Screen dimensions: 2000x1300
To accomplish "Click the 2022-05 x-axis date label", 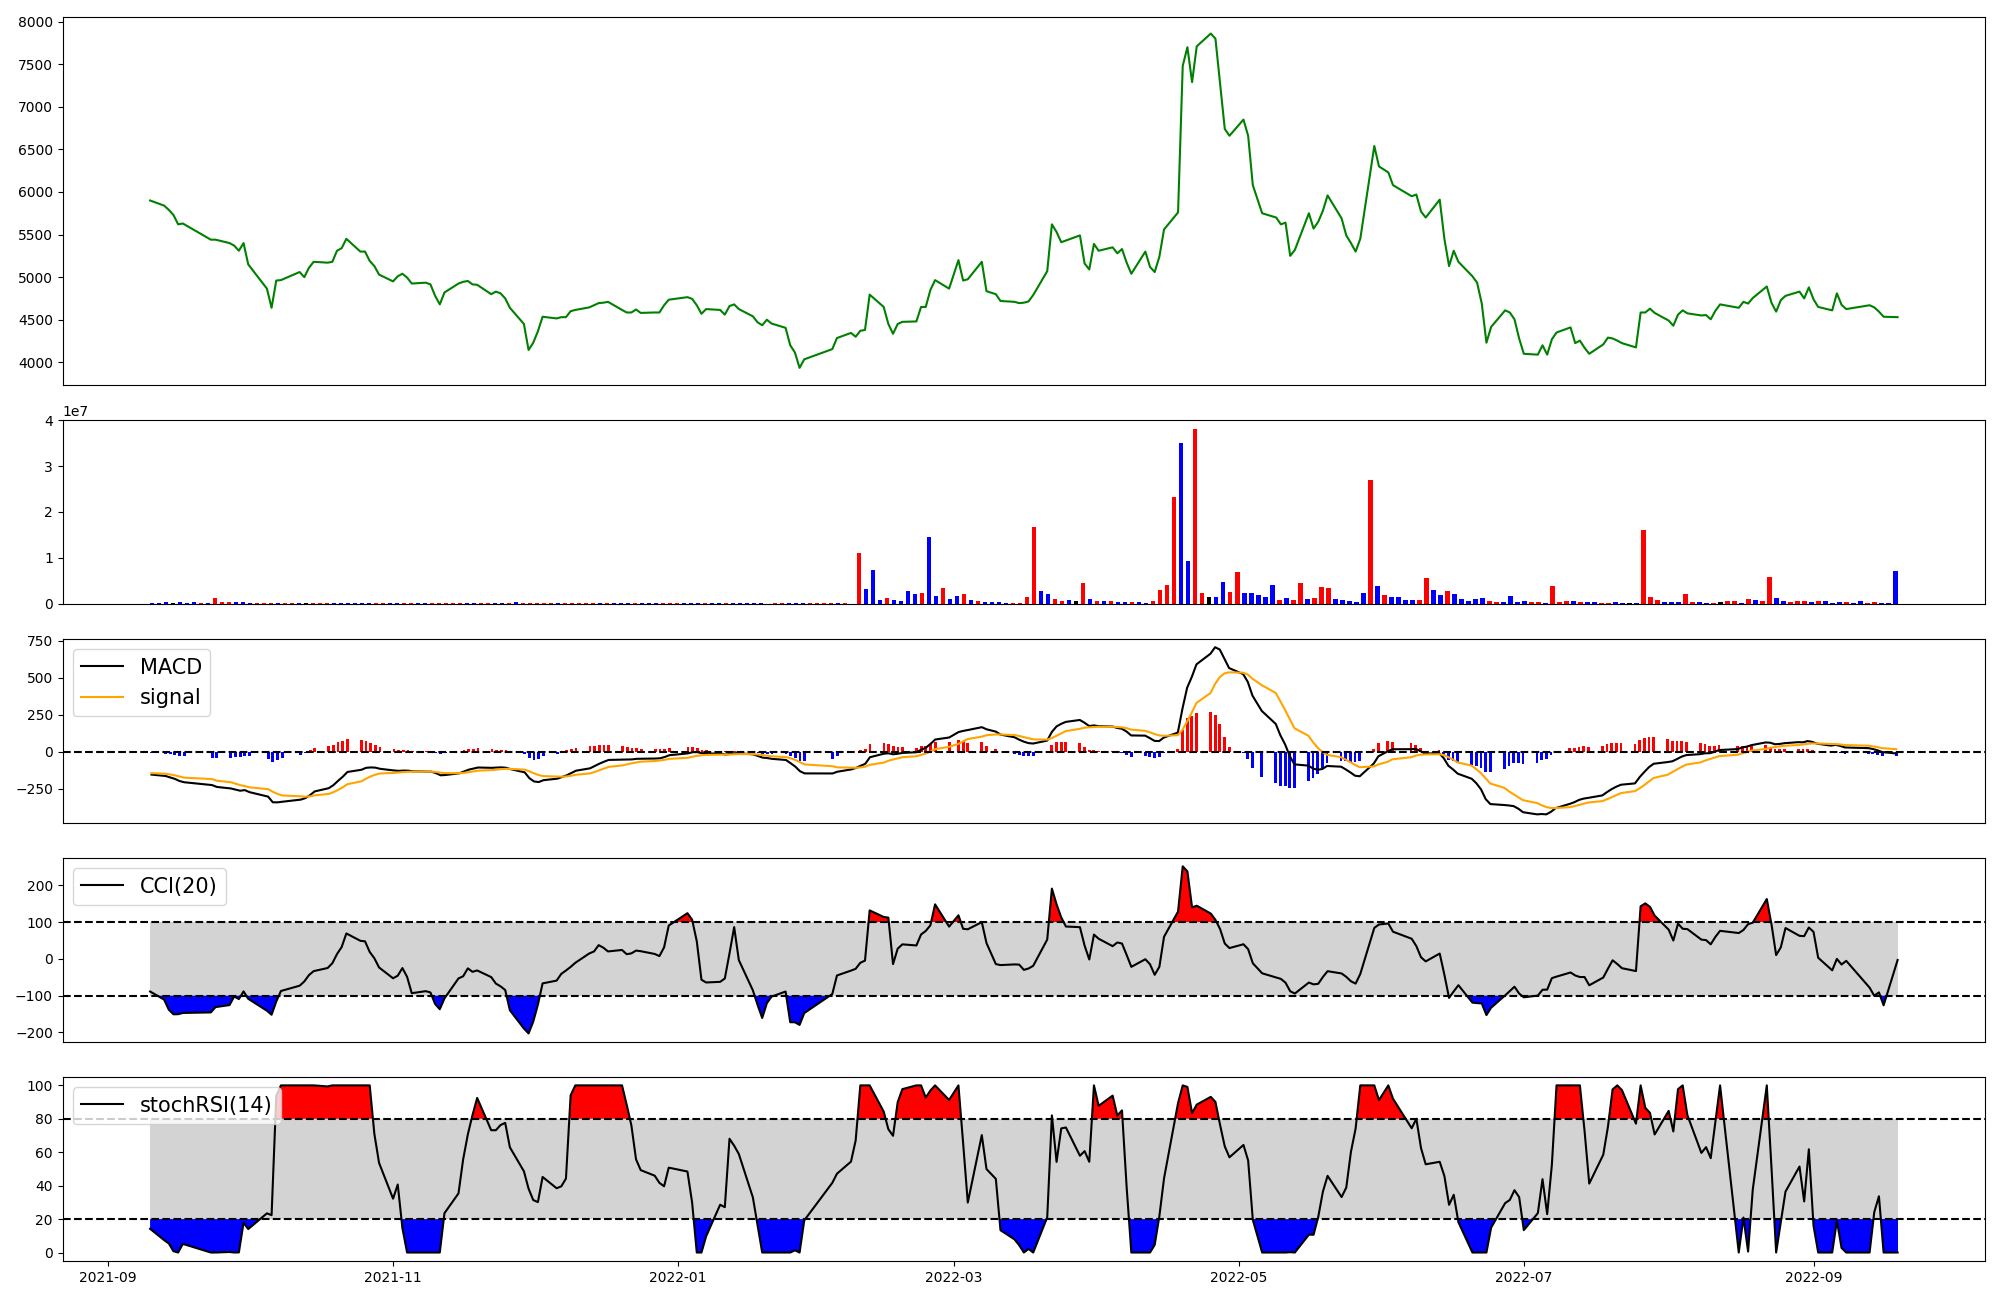I will click(x=1239, y=1277).
